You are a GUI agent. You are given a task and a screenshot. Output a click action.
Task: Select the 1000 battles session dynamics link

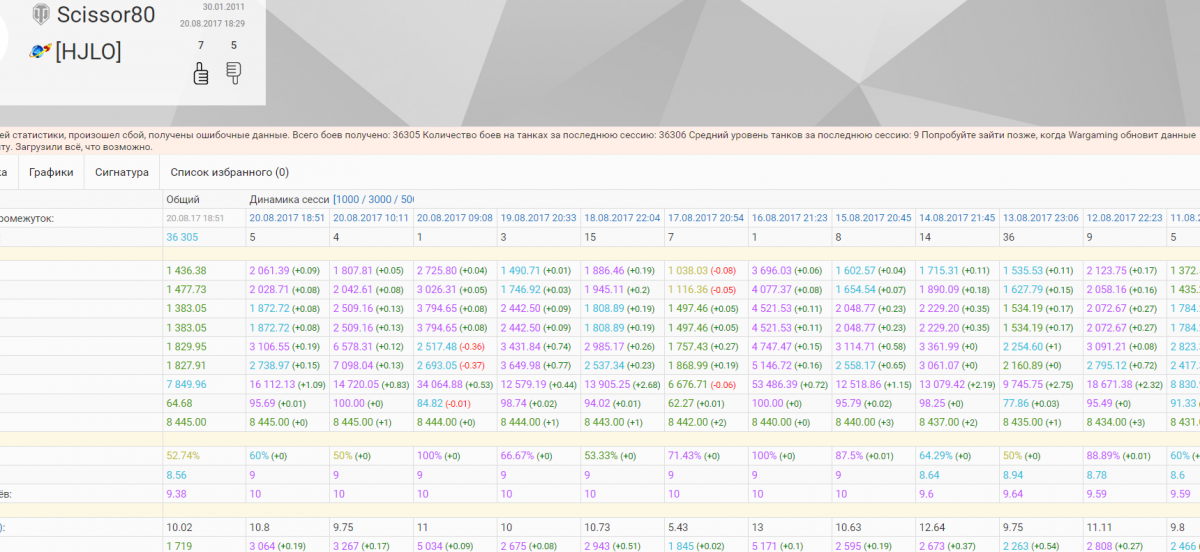click(349, 199)
